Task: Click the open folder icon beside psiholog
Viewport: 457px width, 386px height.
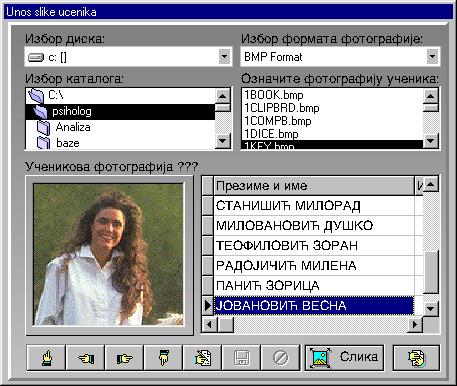Action: click(40, 112)
